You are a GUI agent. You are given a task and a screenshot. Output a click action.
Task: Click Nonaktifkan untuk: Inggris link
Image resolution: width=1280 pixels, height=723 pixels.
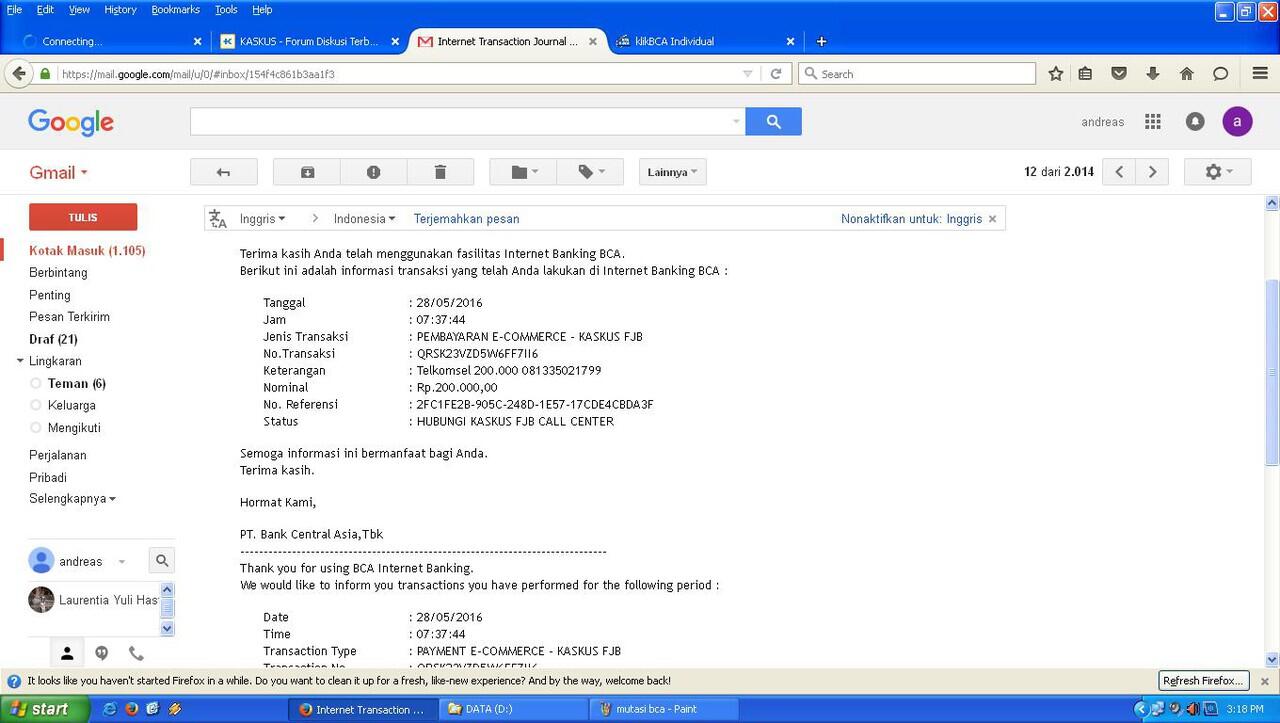tap(911, 219)
